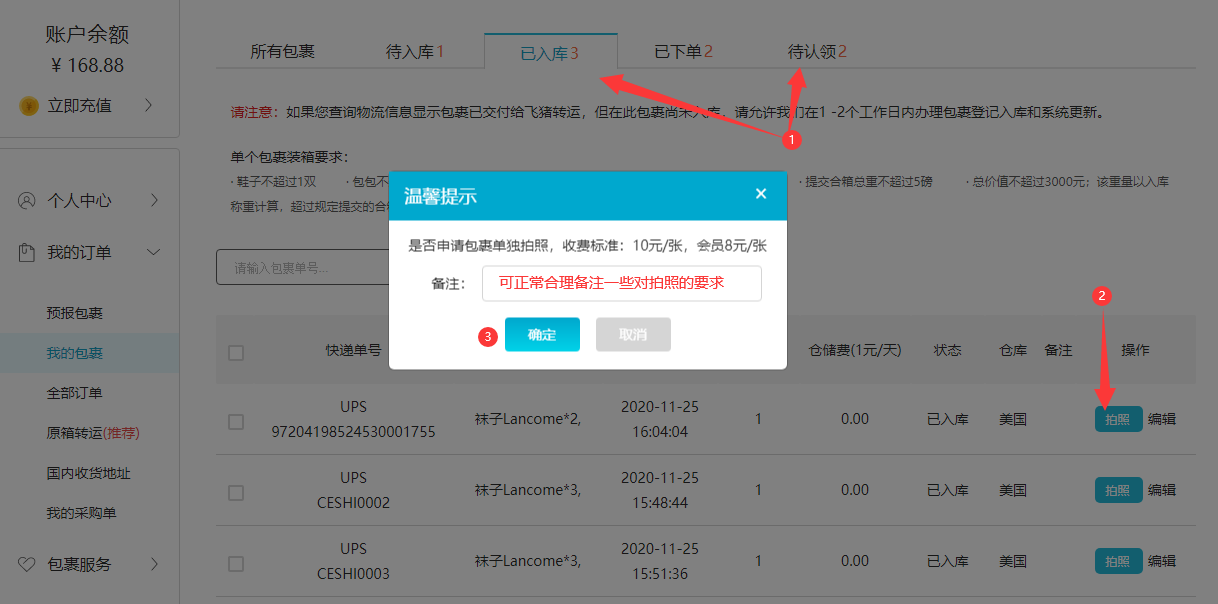
Task: Collapse the 我的订单 menu arrow
Action: (154, 253)
